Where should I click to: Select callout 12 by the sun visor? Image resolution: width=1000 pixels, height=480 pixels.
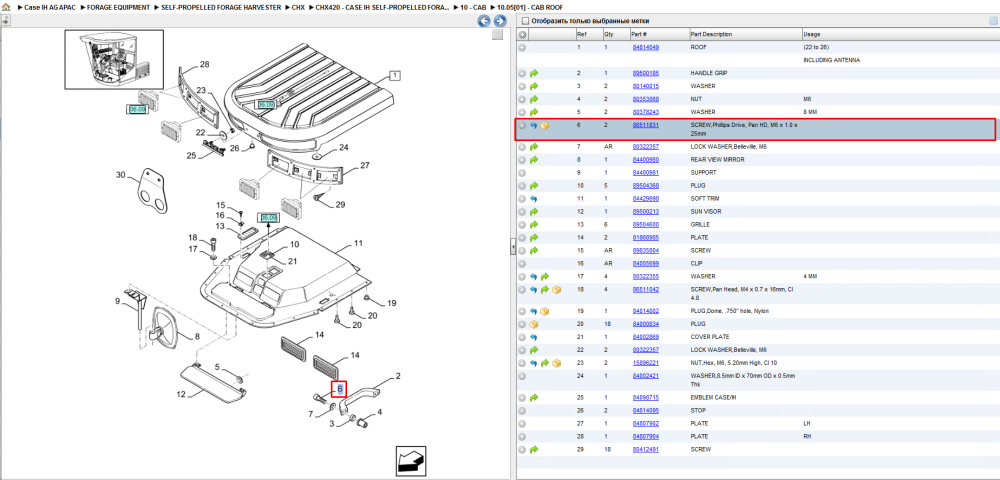tap(180, 395)
